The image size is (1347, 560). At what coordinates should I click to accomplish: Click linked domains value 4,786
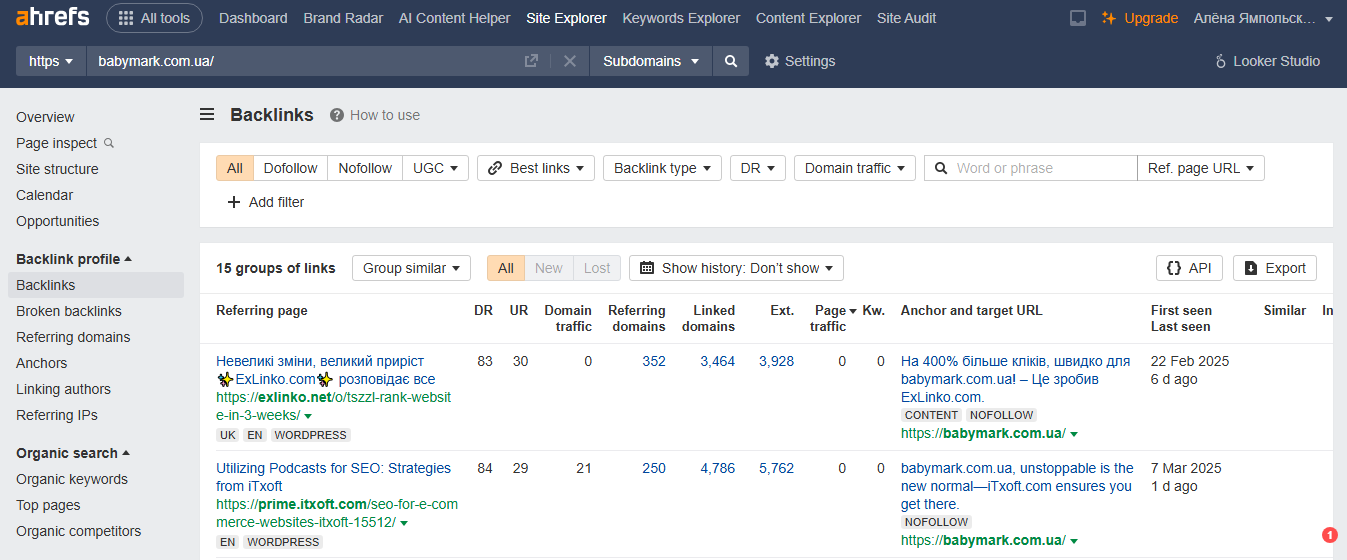(x=717, y=468)
